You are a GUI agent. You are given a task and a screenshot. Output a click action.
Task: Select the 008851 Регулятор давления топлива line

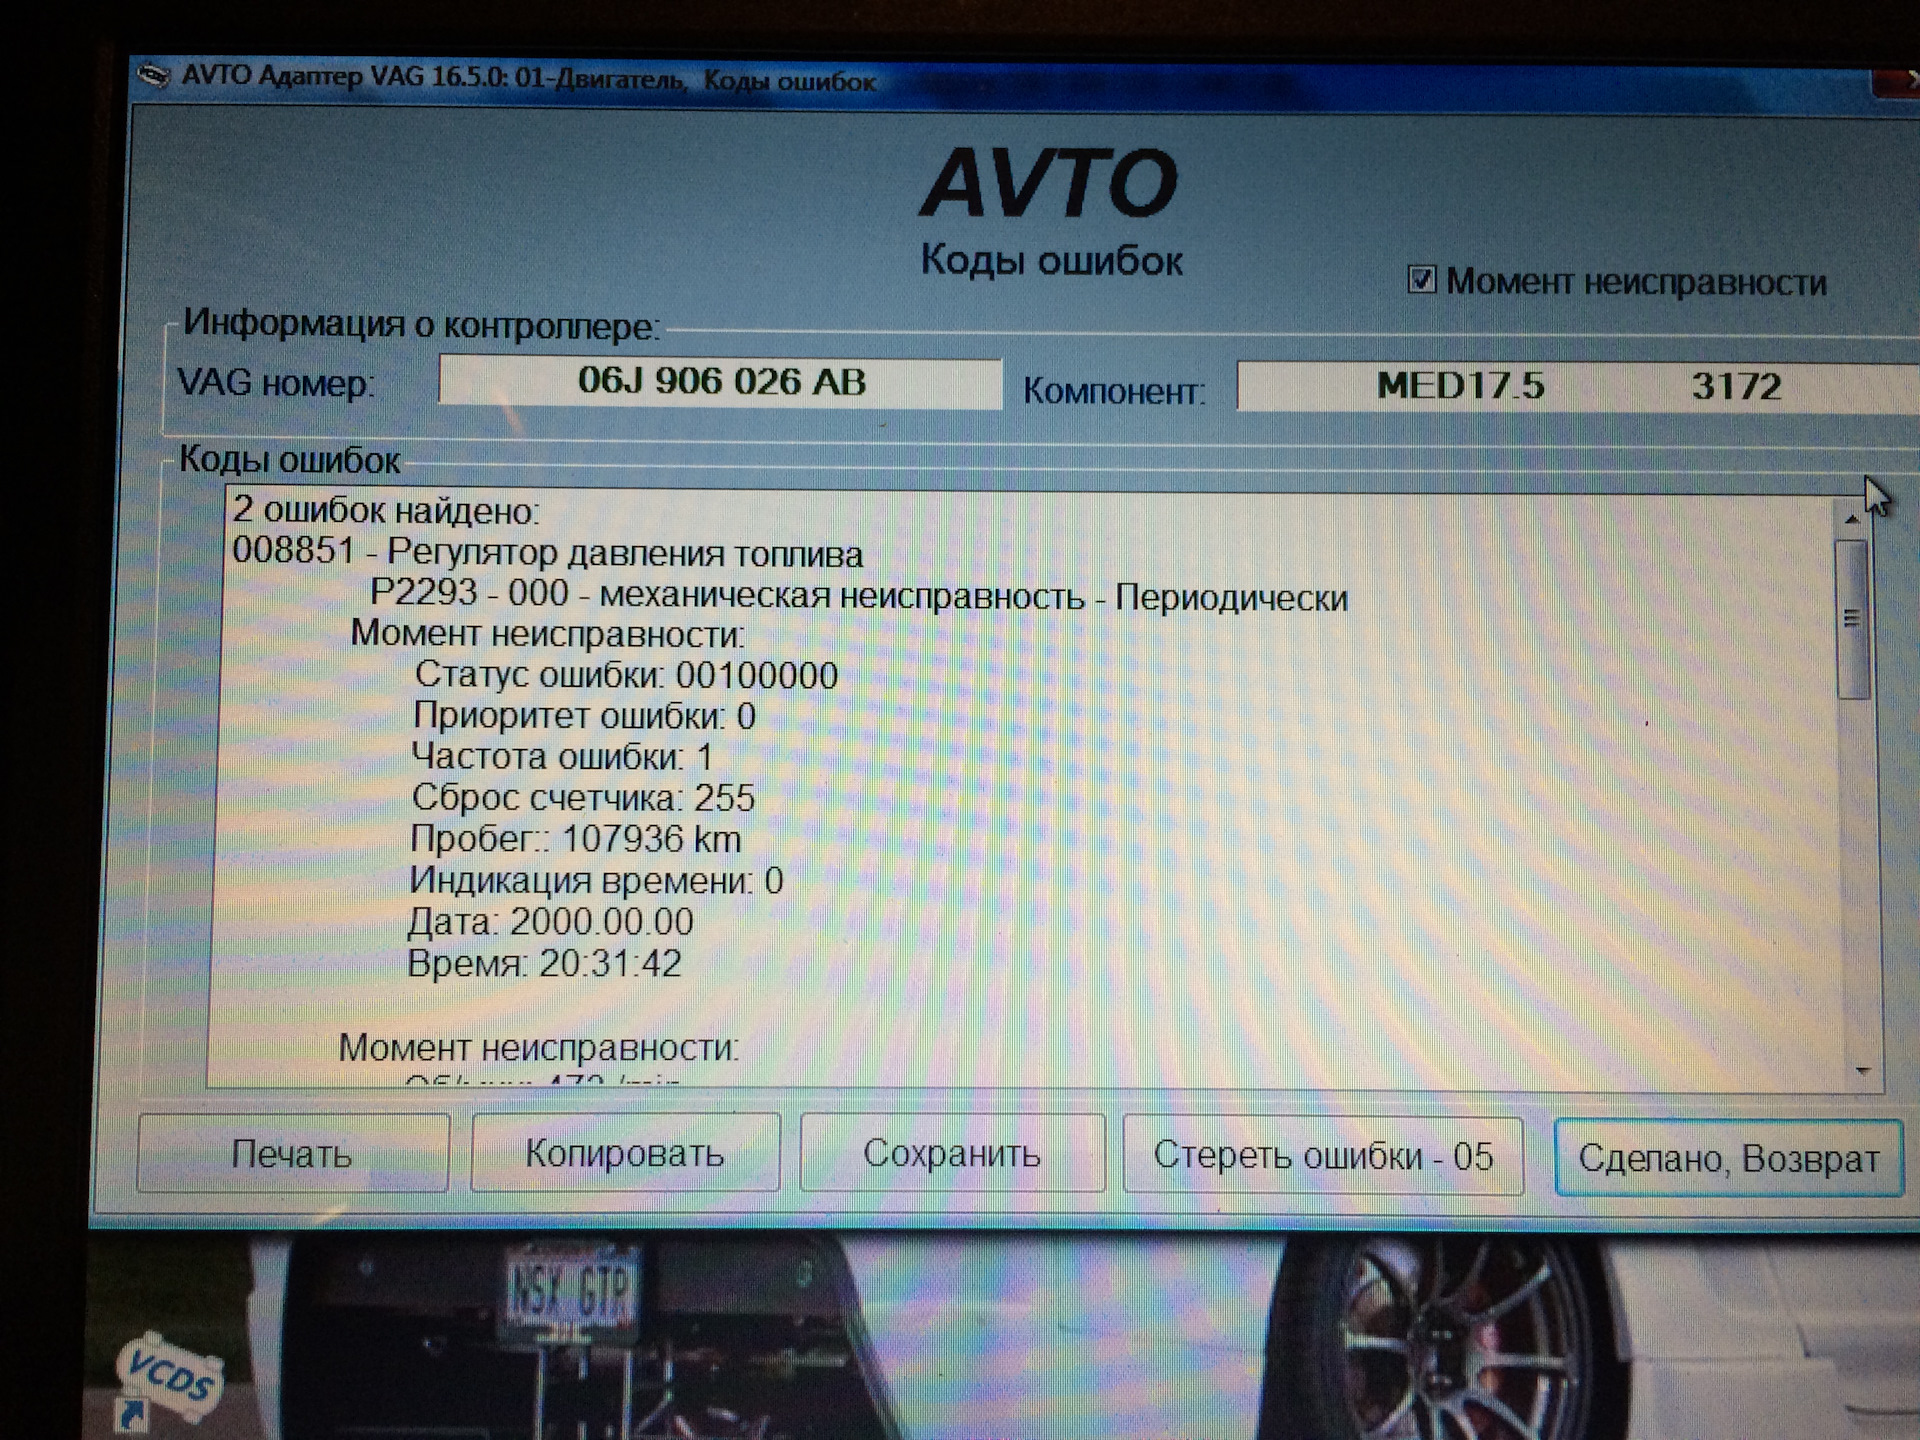547,552
